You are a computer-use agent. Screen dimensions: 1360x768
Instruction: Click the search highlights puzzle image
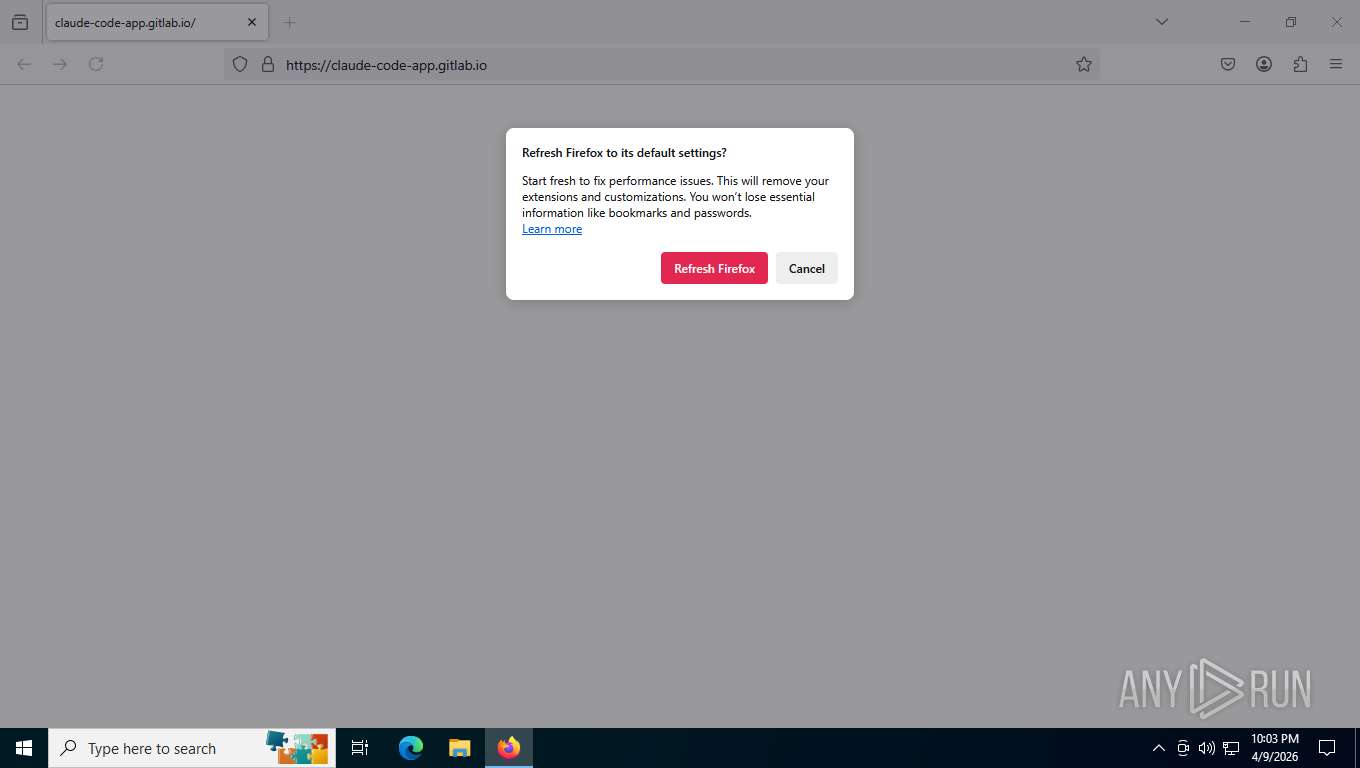click(x=297, y=748)
